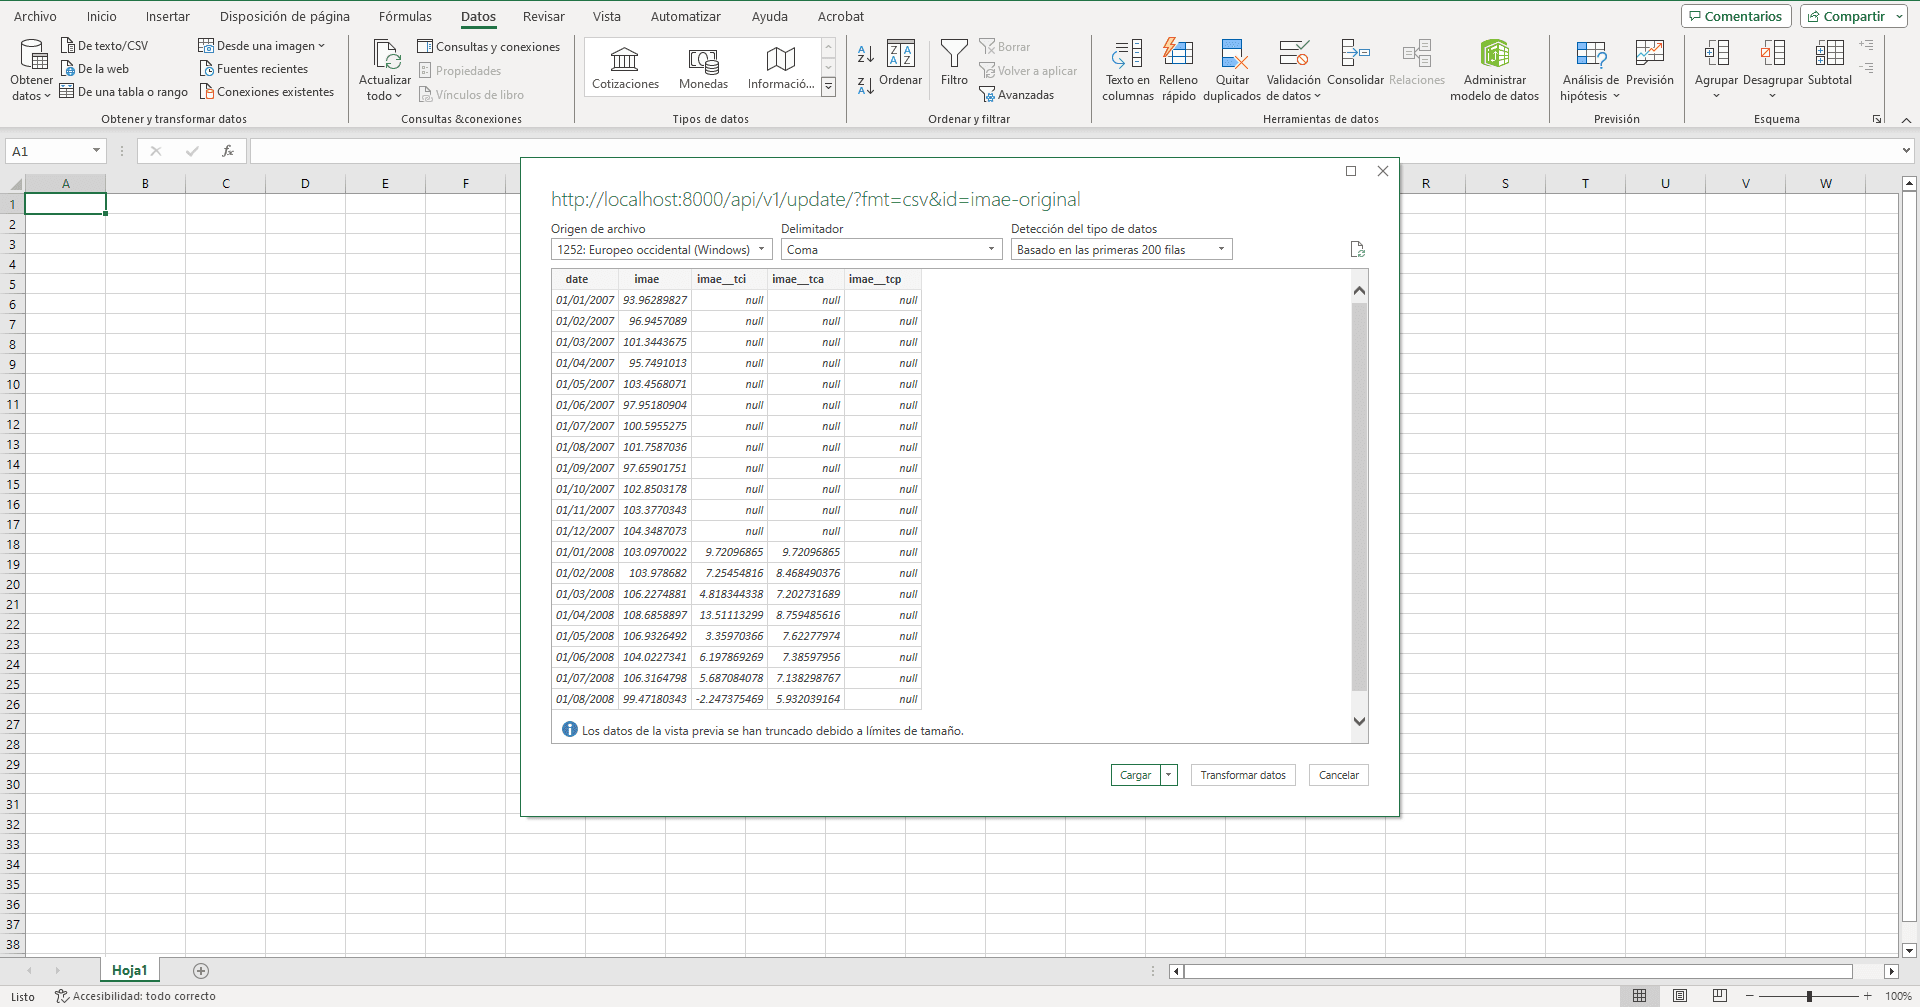
Task: Expand the data types gallery
Action: click(828, 88)
